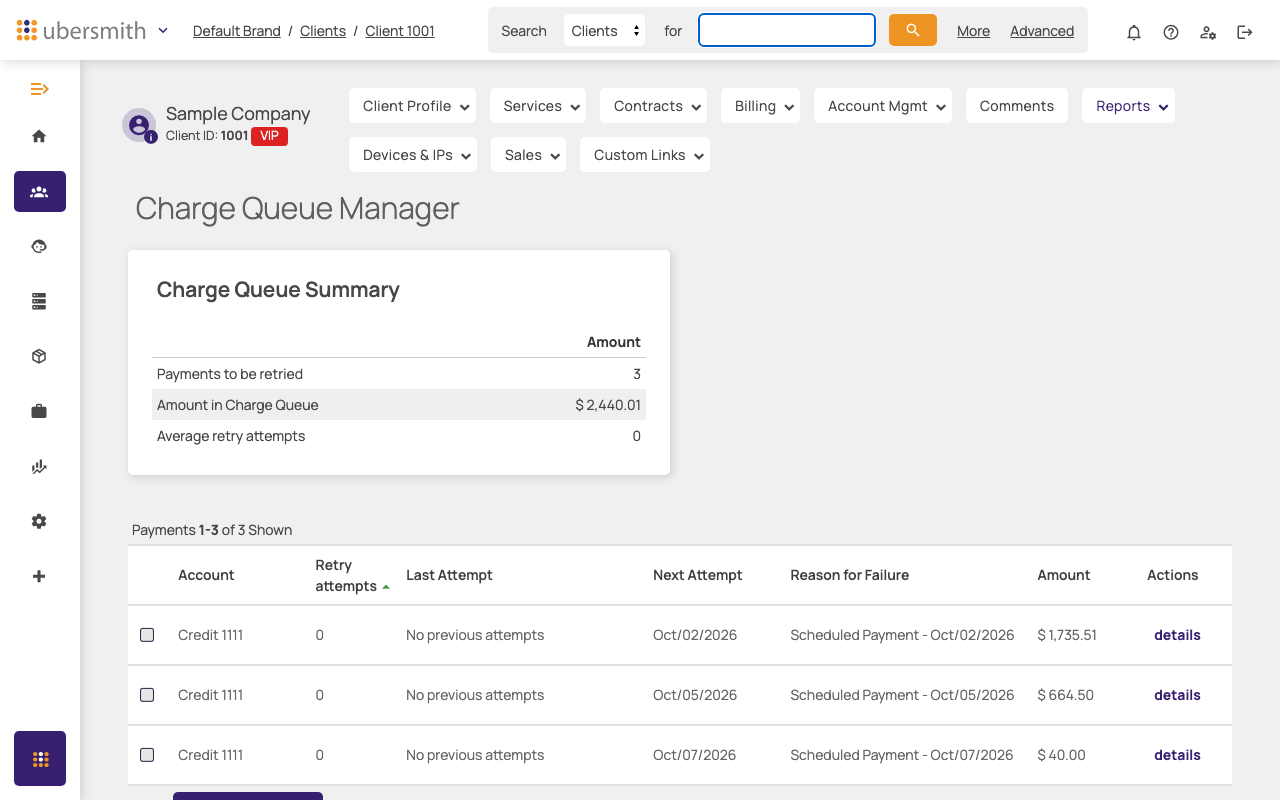Open the Advanced search link
The width and height of the screenshot is (1280, 800).
[1042, 31]
